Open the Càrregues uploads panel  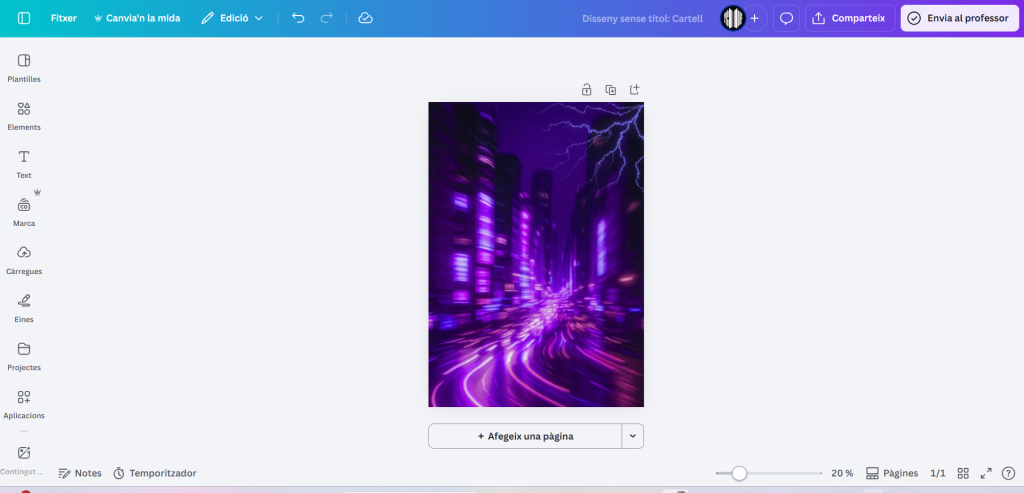coord(24,258)
